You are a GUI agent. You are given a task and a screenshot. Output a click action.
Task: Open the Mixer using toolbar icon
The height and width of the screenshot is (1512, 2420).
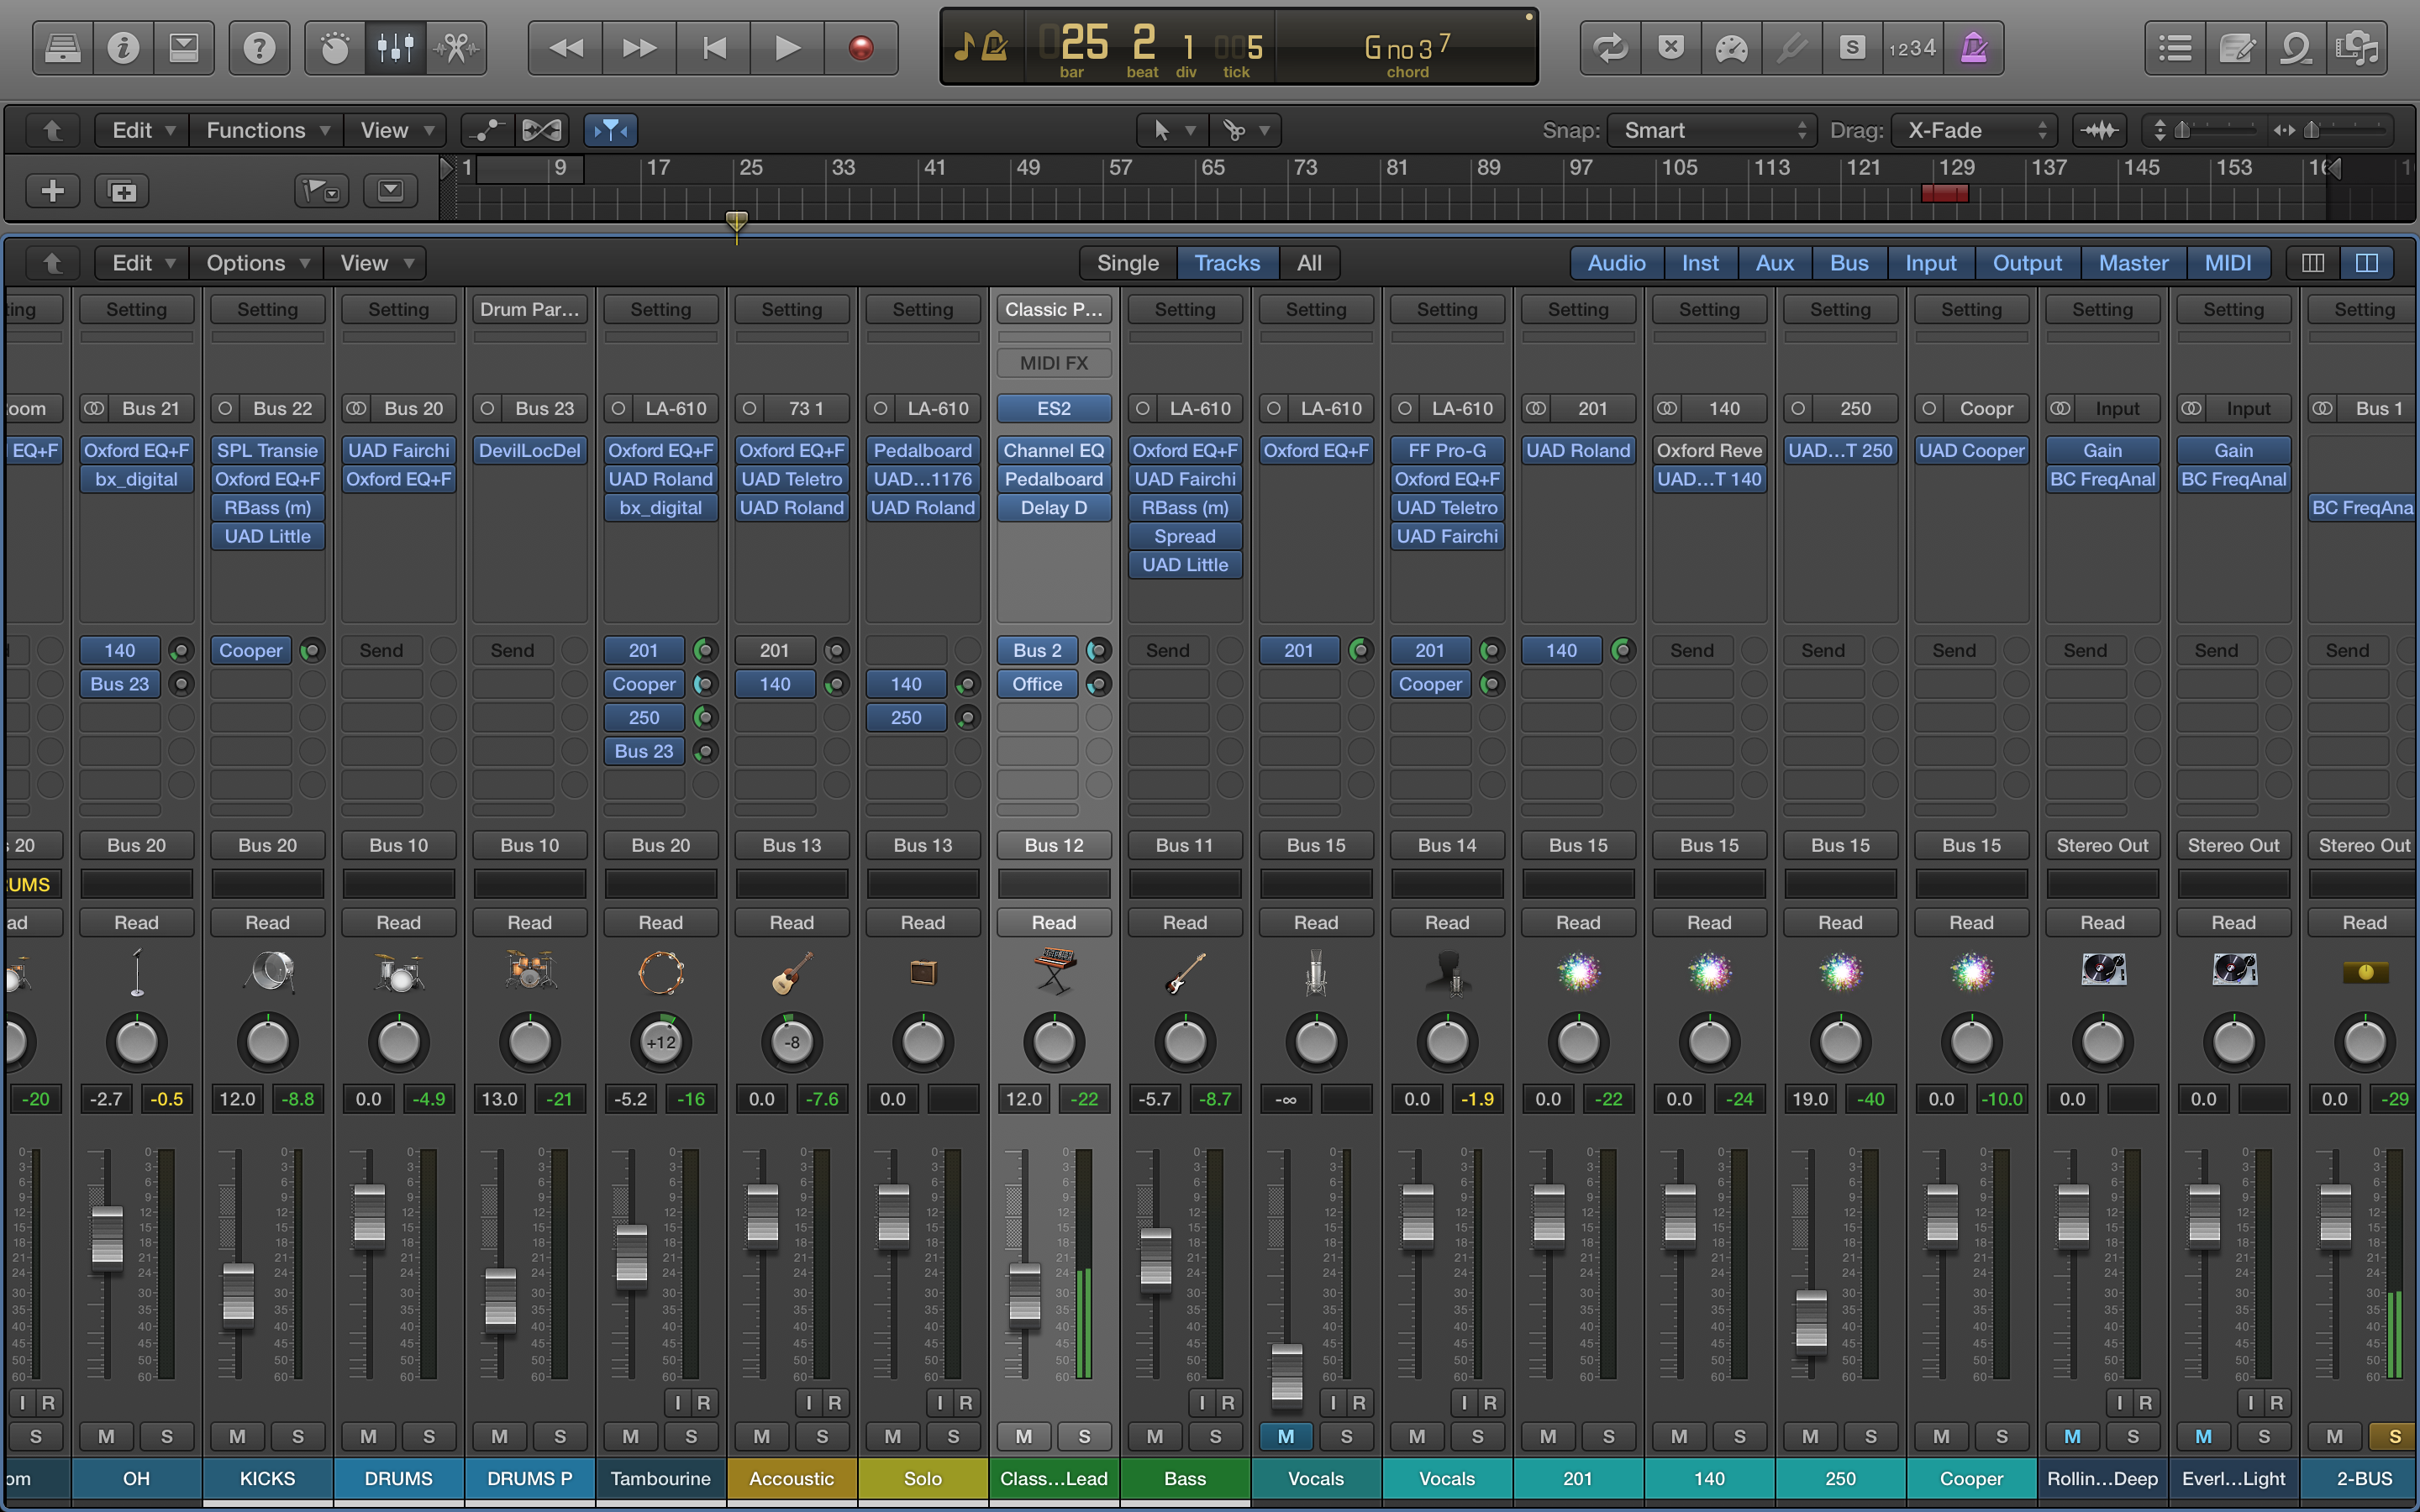[x=395, y=47]
